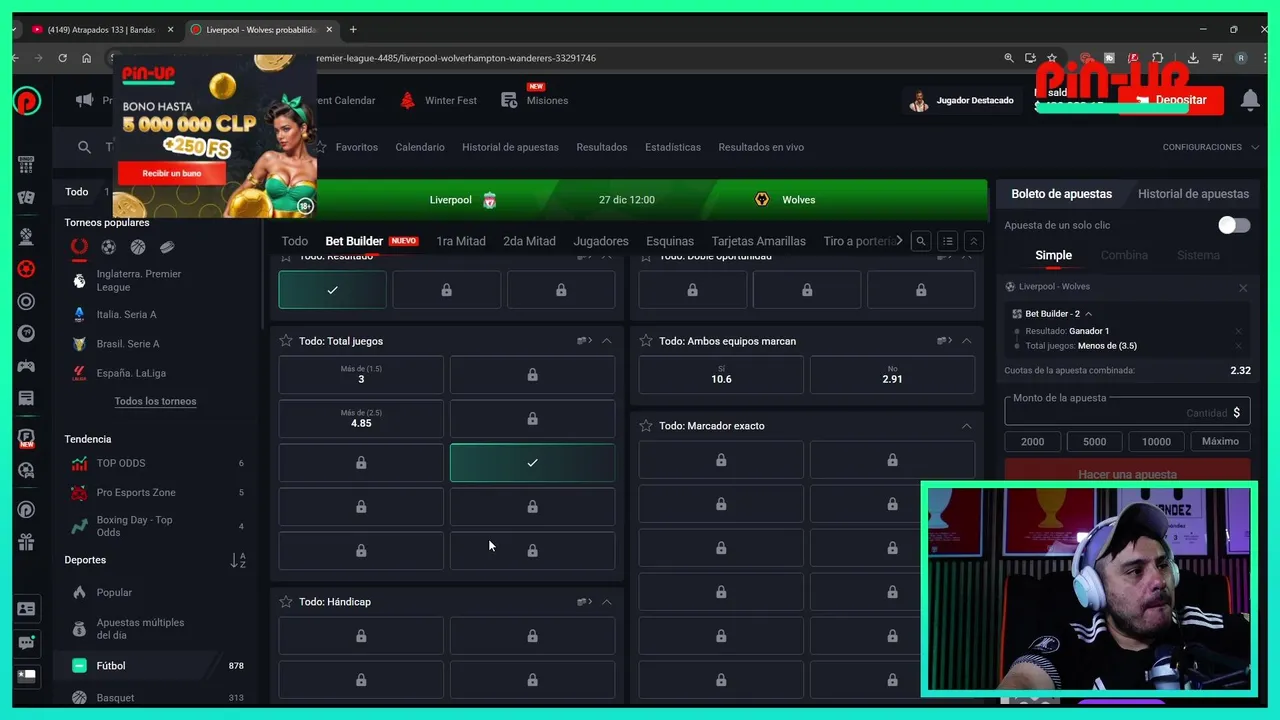1280x720 pixels.
Task: Open the chat icon in left sidebar
Action: point(26,643)
